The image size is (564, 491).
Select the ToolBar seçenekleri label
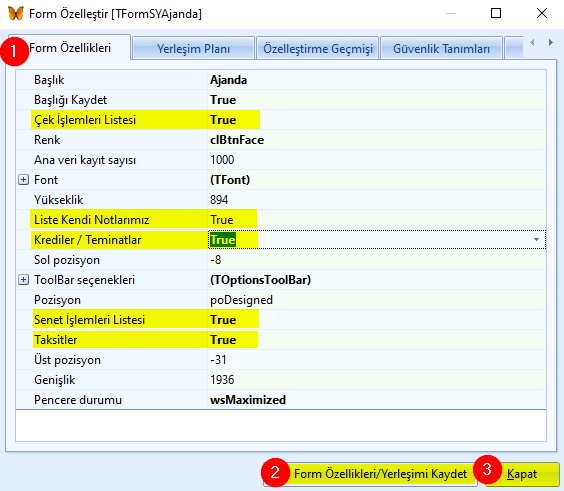[84, 279]
